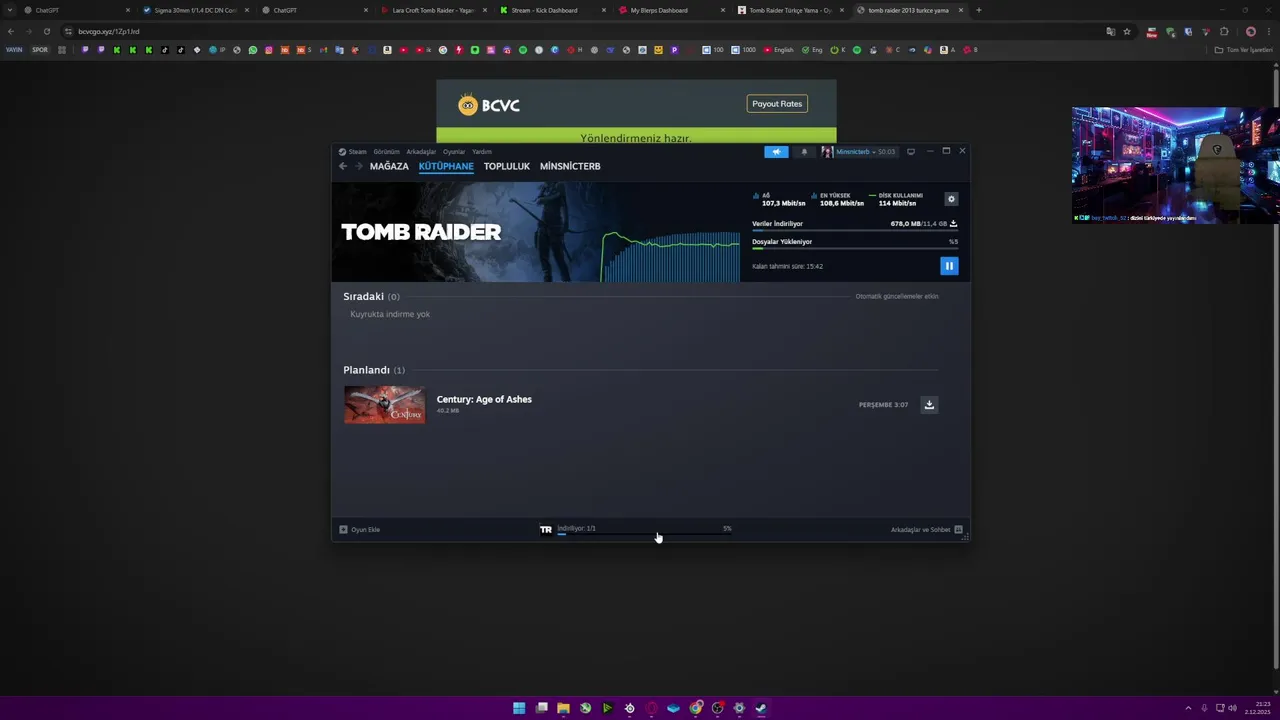Open Steam notifications bell
The image size is (1280, 720).
pos(804,152)
